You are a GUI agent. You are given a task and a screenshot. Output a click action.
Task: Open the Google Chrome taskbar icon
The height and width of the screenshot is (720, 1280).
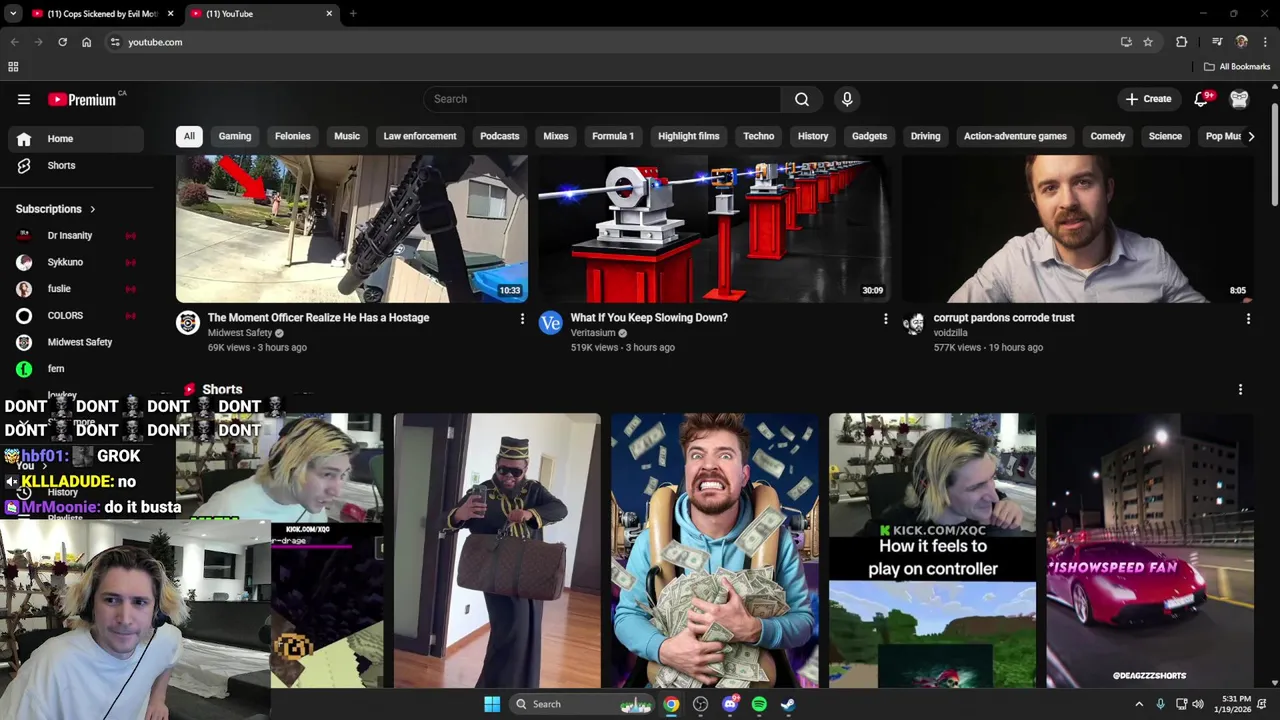(671, 704)
